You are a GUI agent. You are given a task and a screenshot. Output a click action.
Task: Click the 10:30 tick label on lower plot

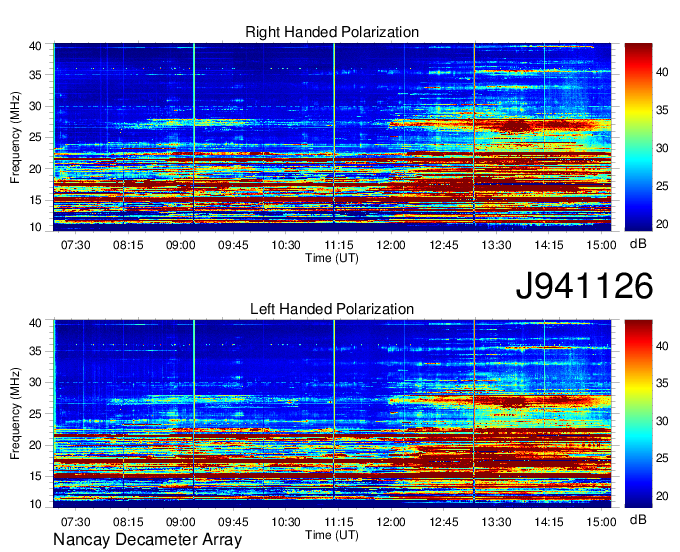(x=286, y=522)
